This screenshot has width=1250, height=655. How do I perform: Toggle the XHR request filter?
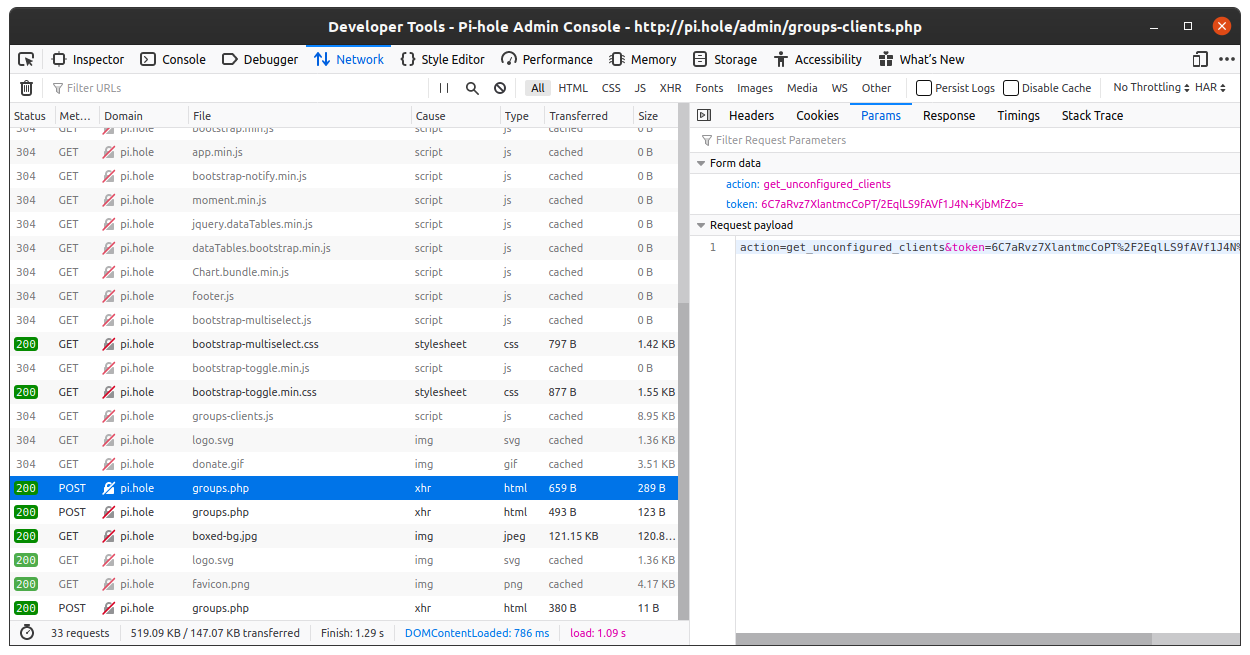[x=670, y=88]
